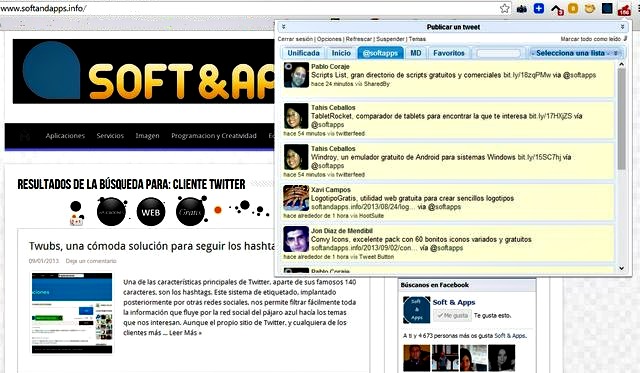This screenshot has width=640, height=373.
Task: Click Jon Diaz de Mendibil username
Action: click(x=342, y=231)
